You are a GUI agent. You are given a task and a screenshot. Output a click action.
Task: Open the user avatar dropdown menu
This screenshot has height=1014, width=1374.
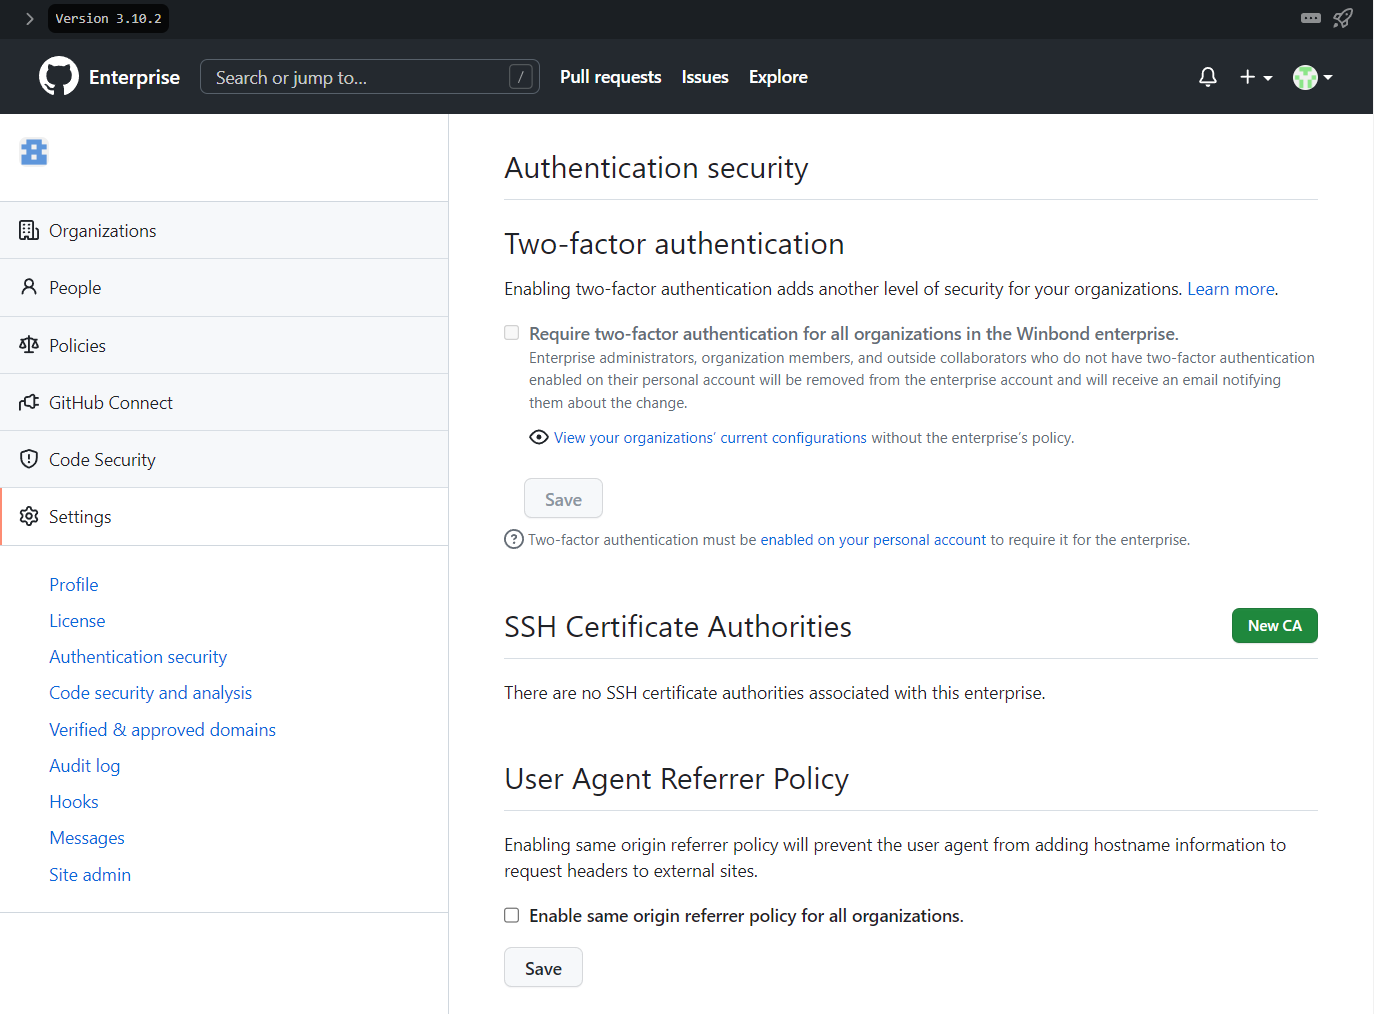click(1313, 77)
